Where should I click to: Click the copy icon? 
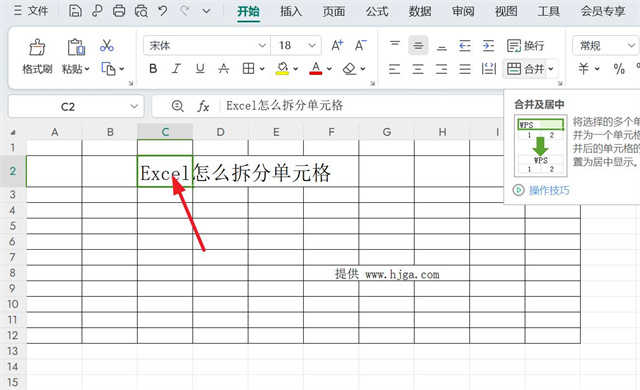click(x=108, y=69)
